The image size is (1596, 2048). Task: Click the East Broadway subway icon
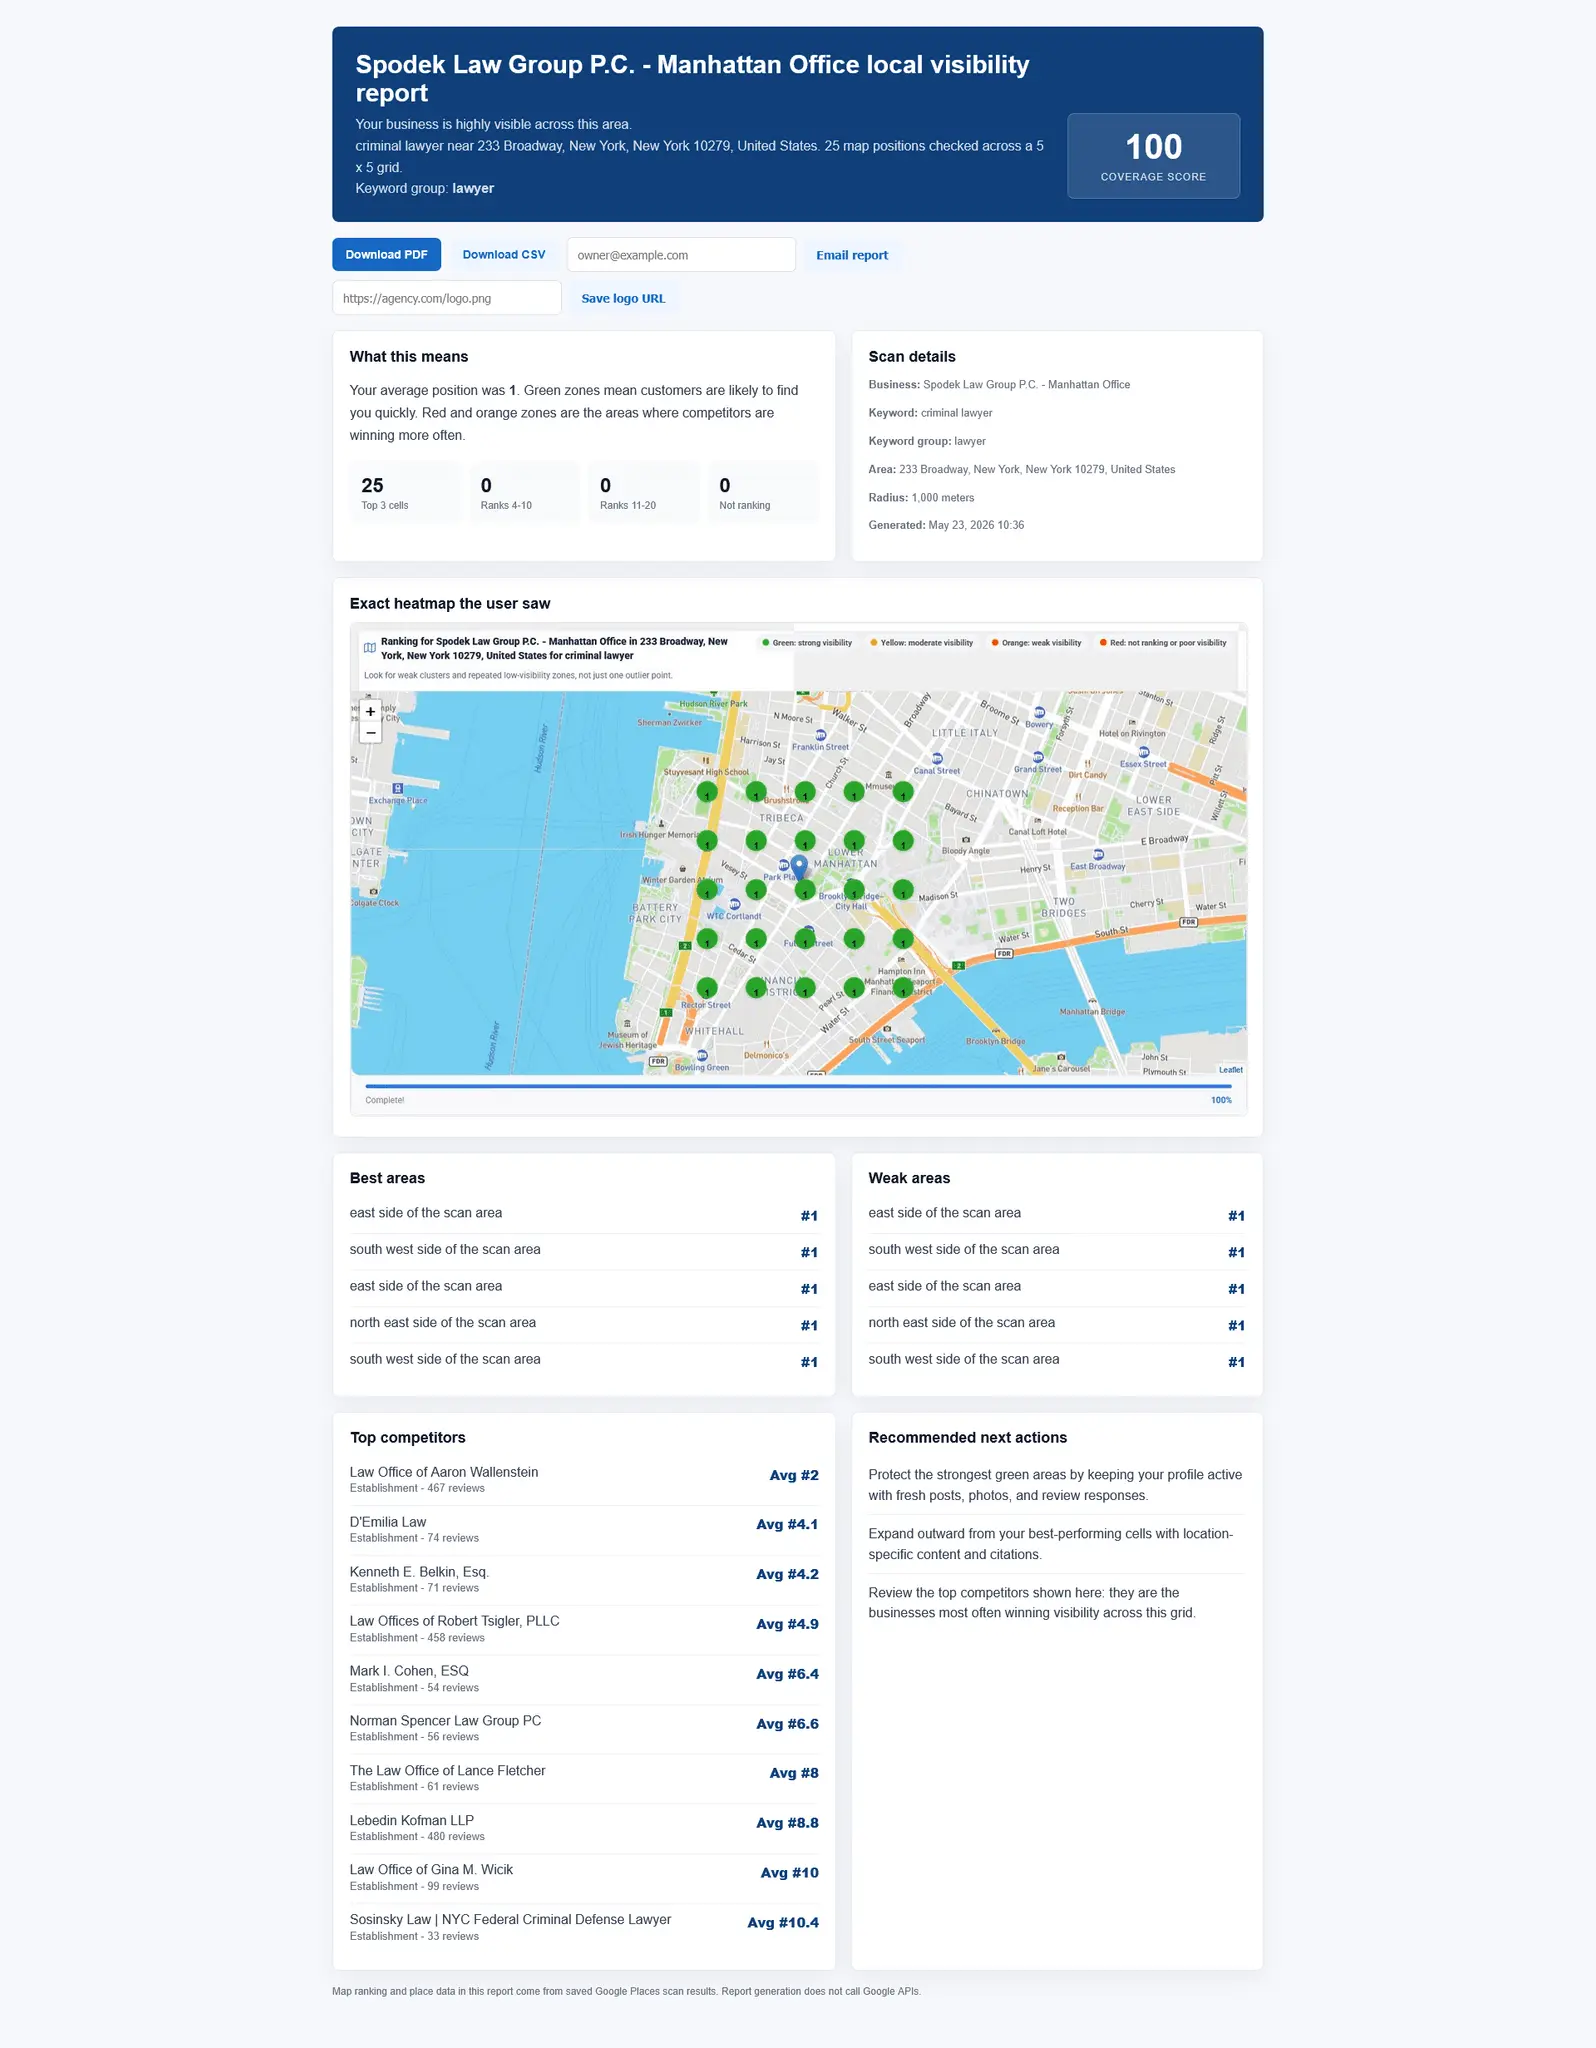tap(1098, 855)
